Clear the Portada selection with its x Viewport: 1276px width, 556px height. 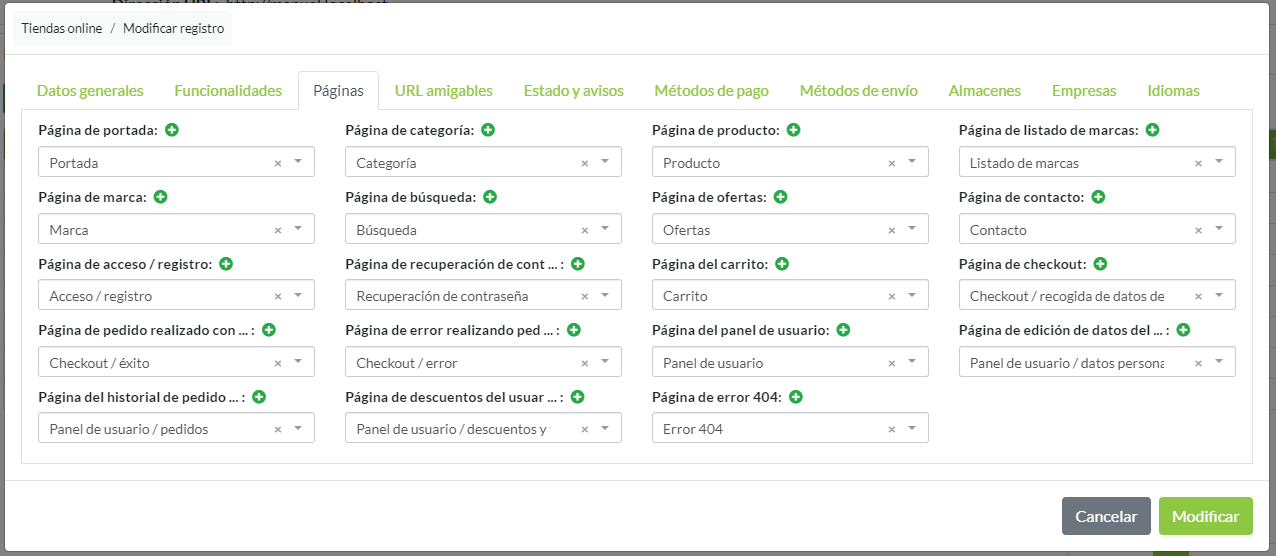pos(278,163)
